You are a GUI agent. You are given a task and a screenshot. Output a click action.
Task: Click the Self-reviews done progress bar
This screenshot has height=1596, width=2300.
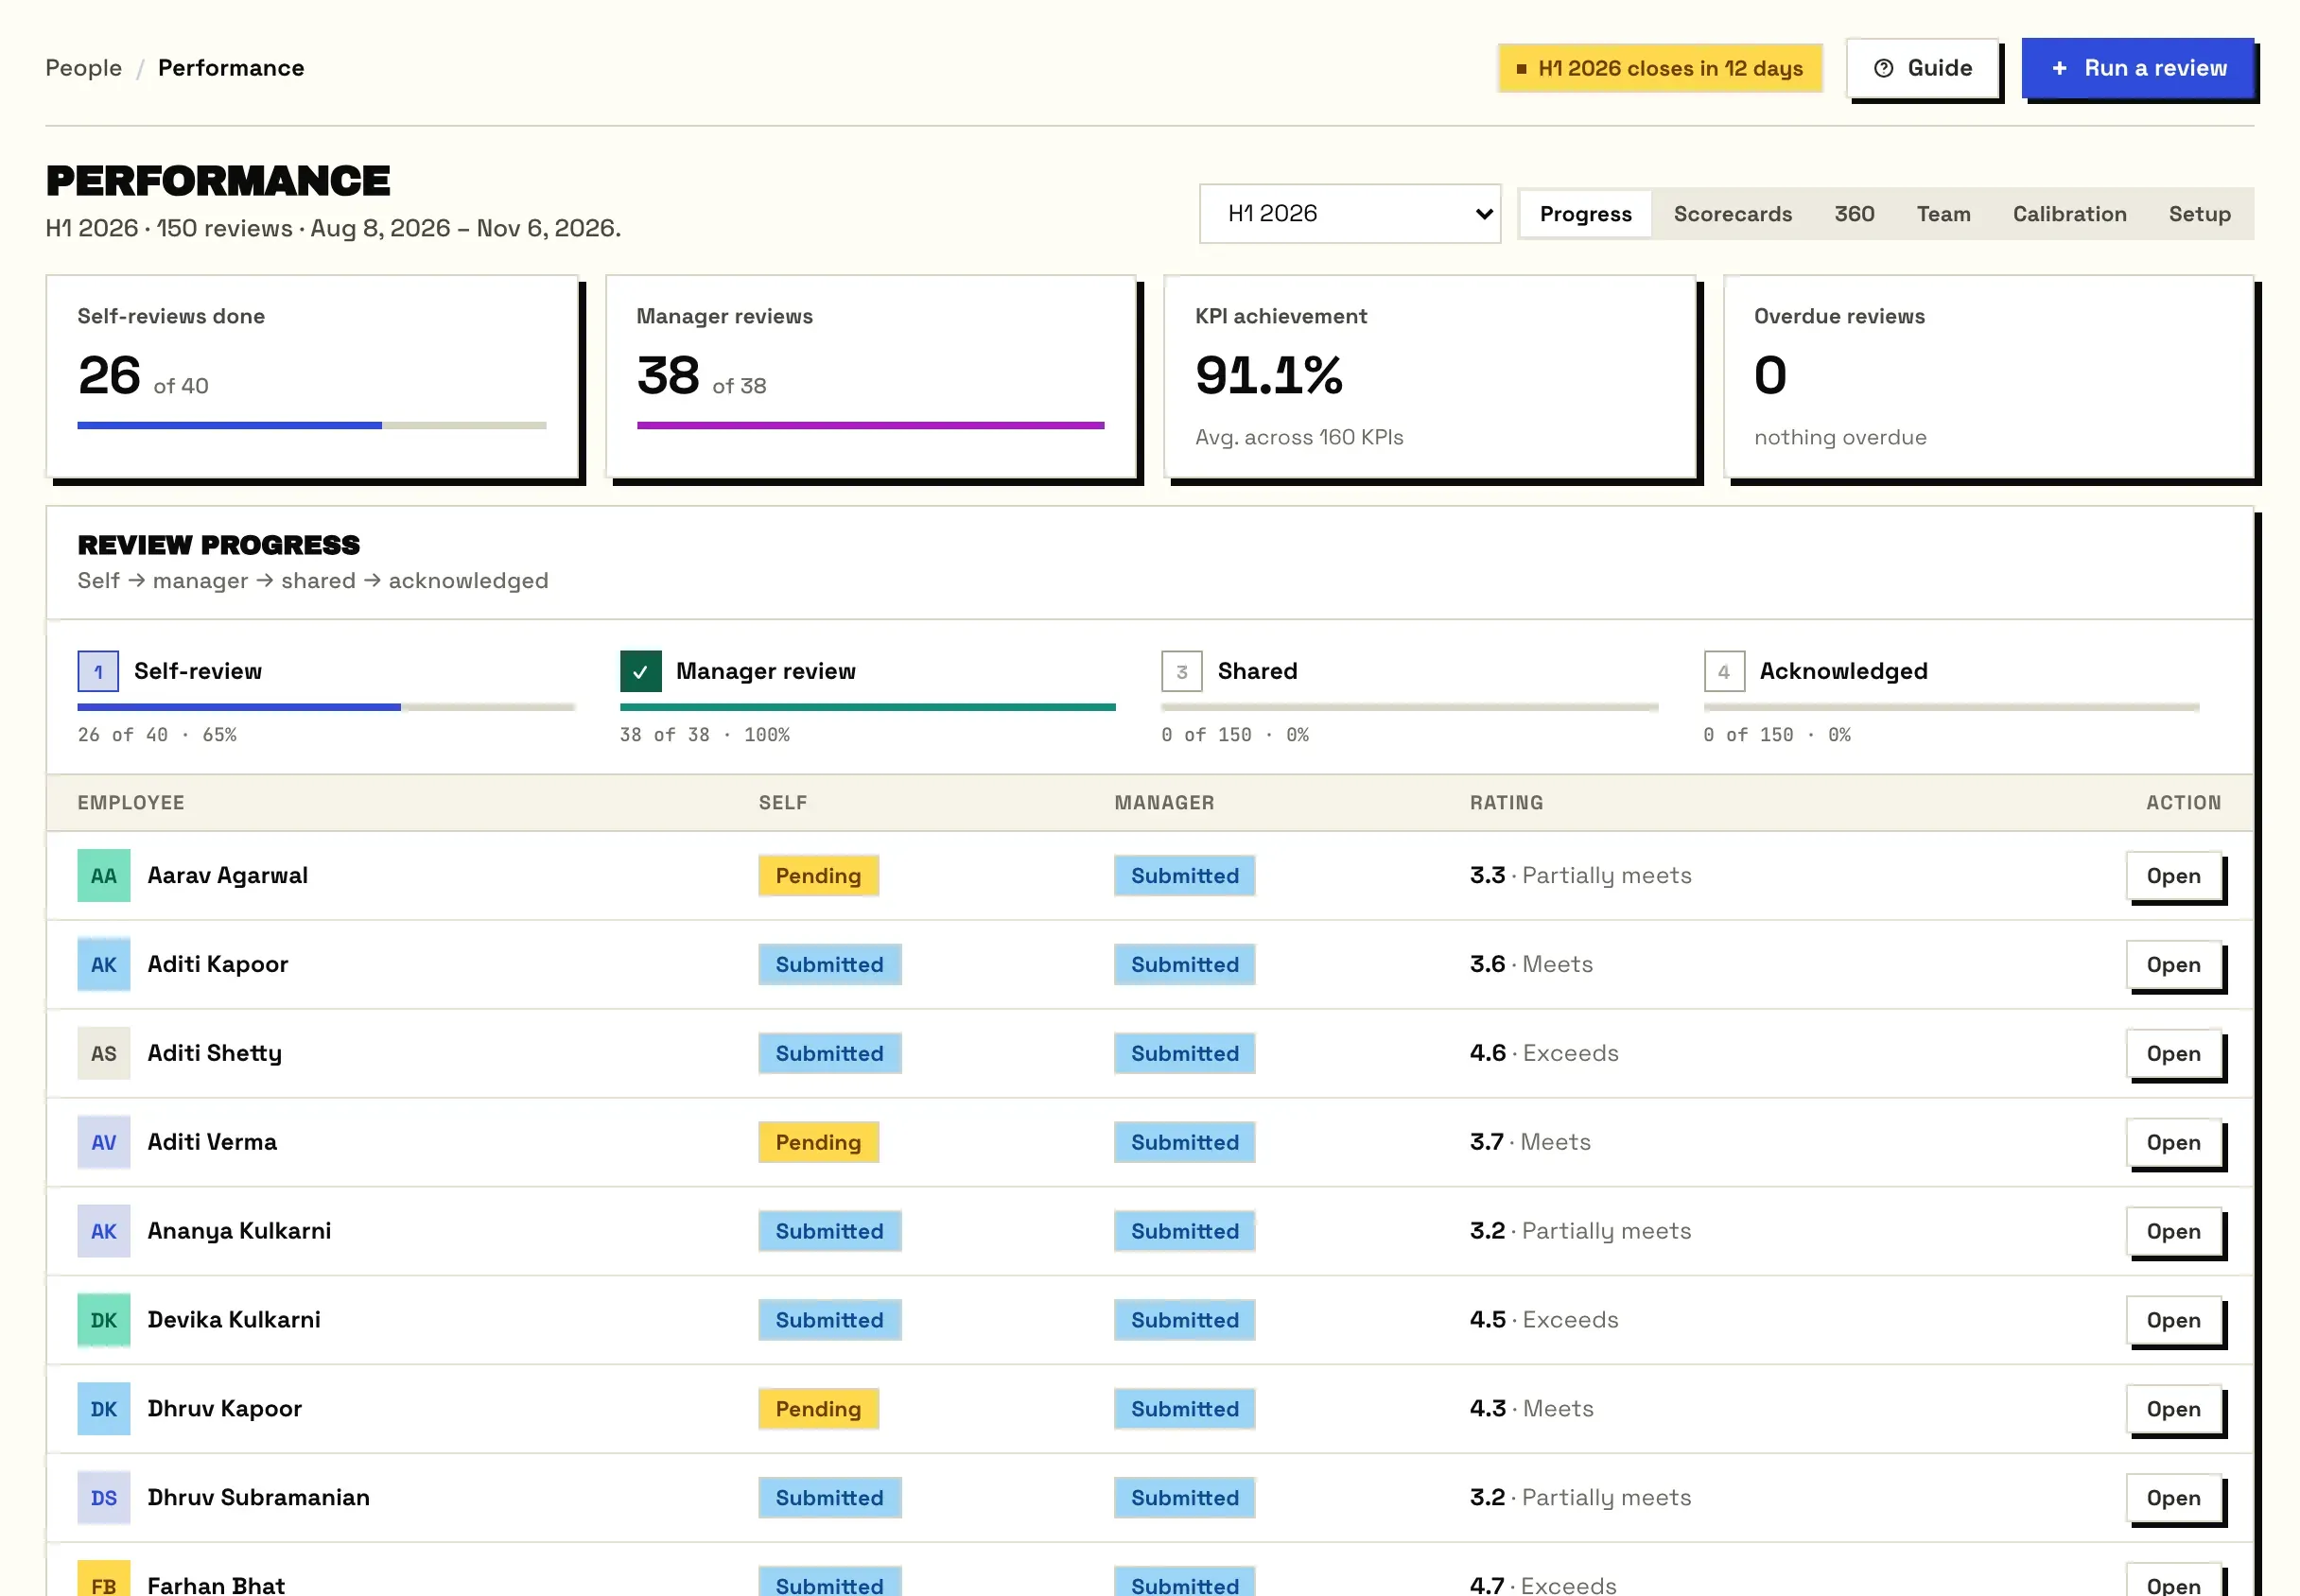pos(312,426)
